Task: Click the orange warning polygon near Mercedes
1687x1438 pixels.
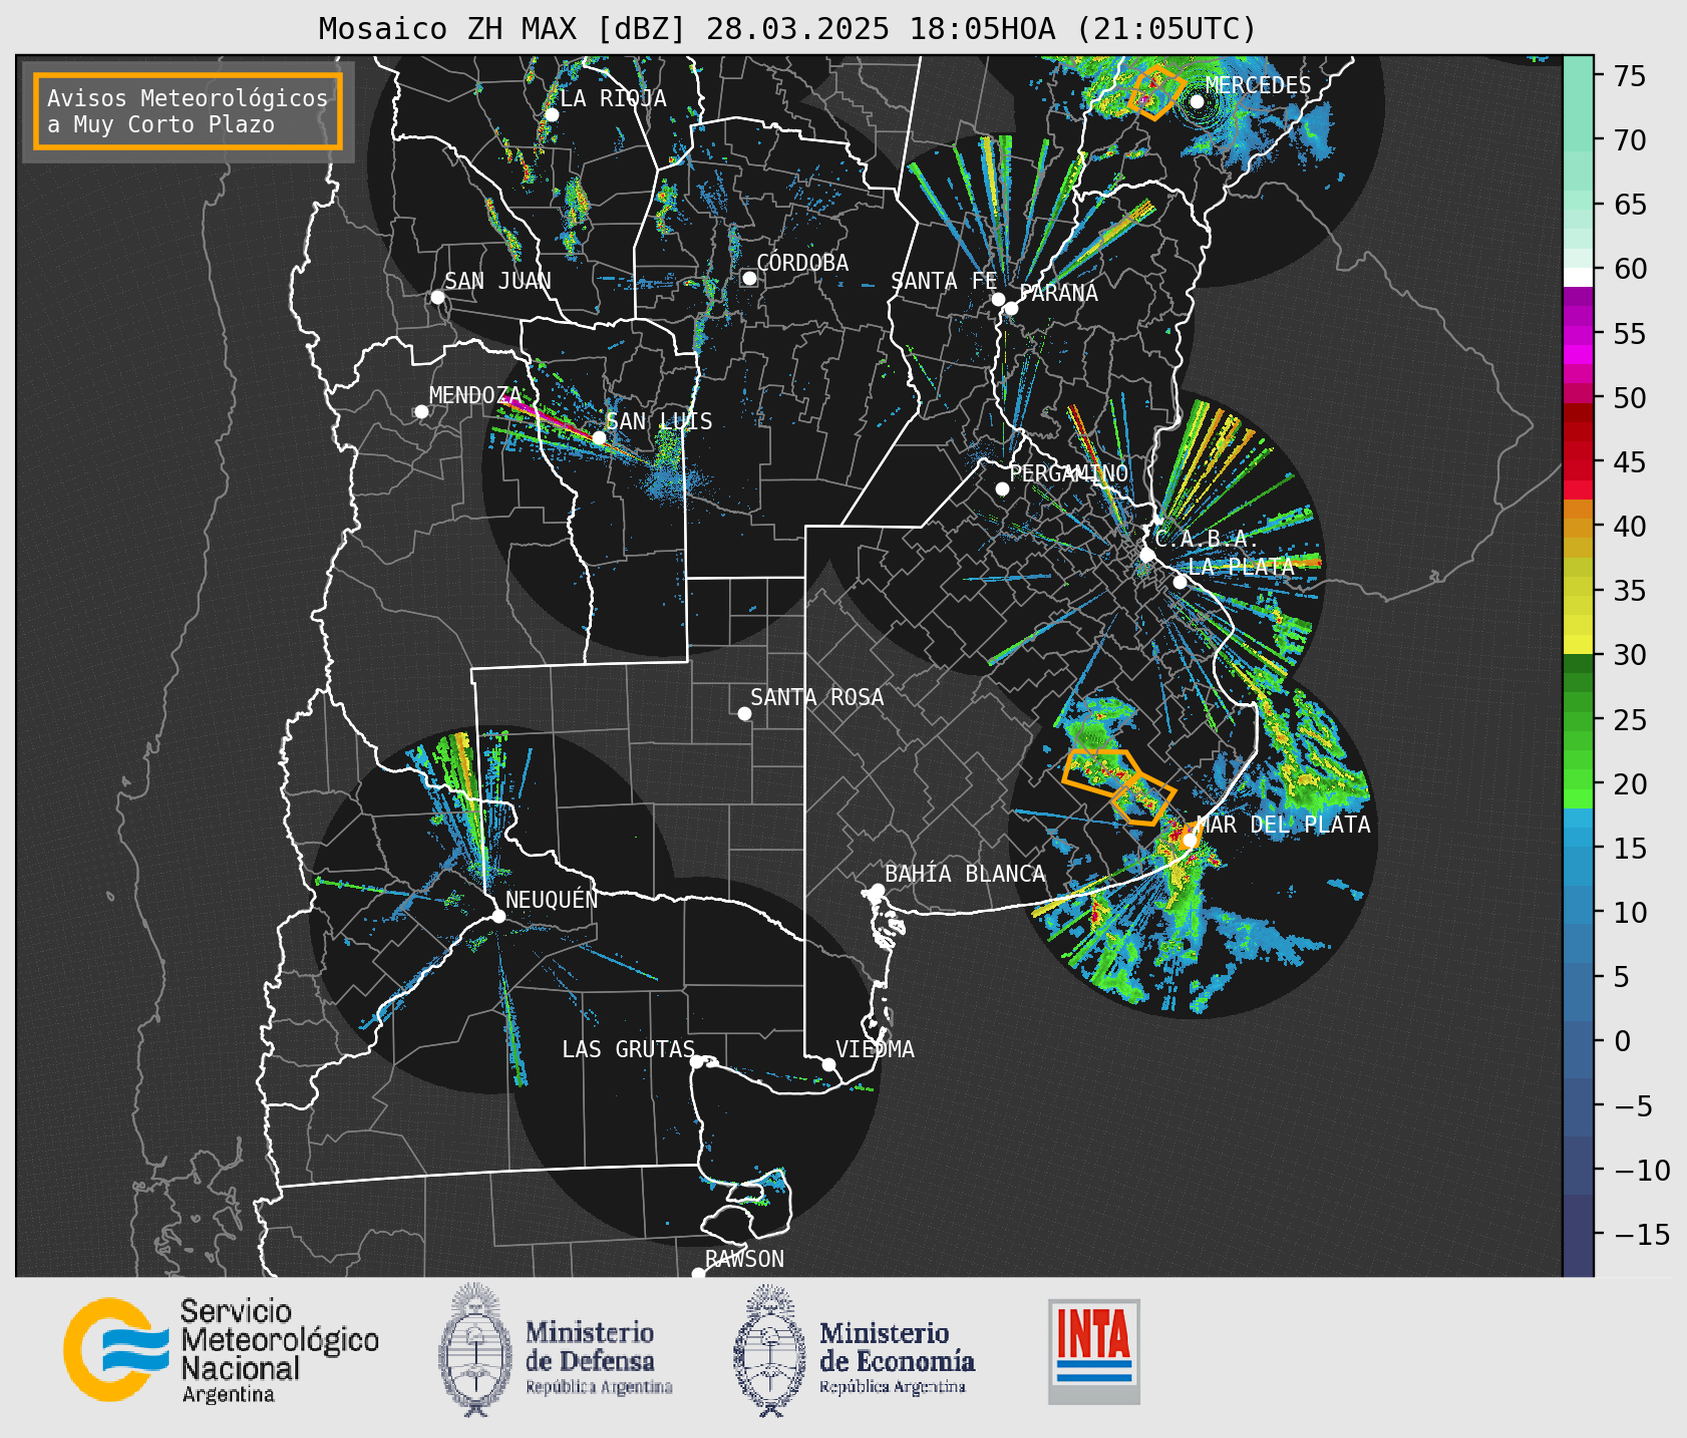Action: coord(1156,92)
